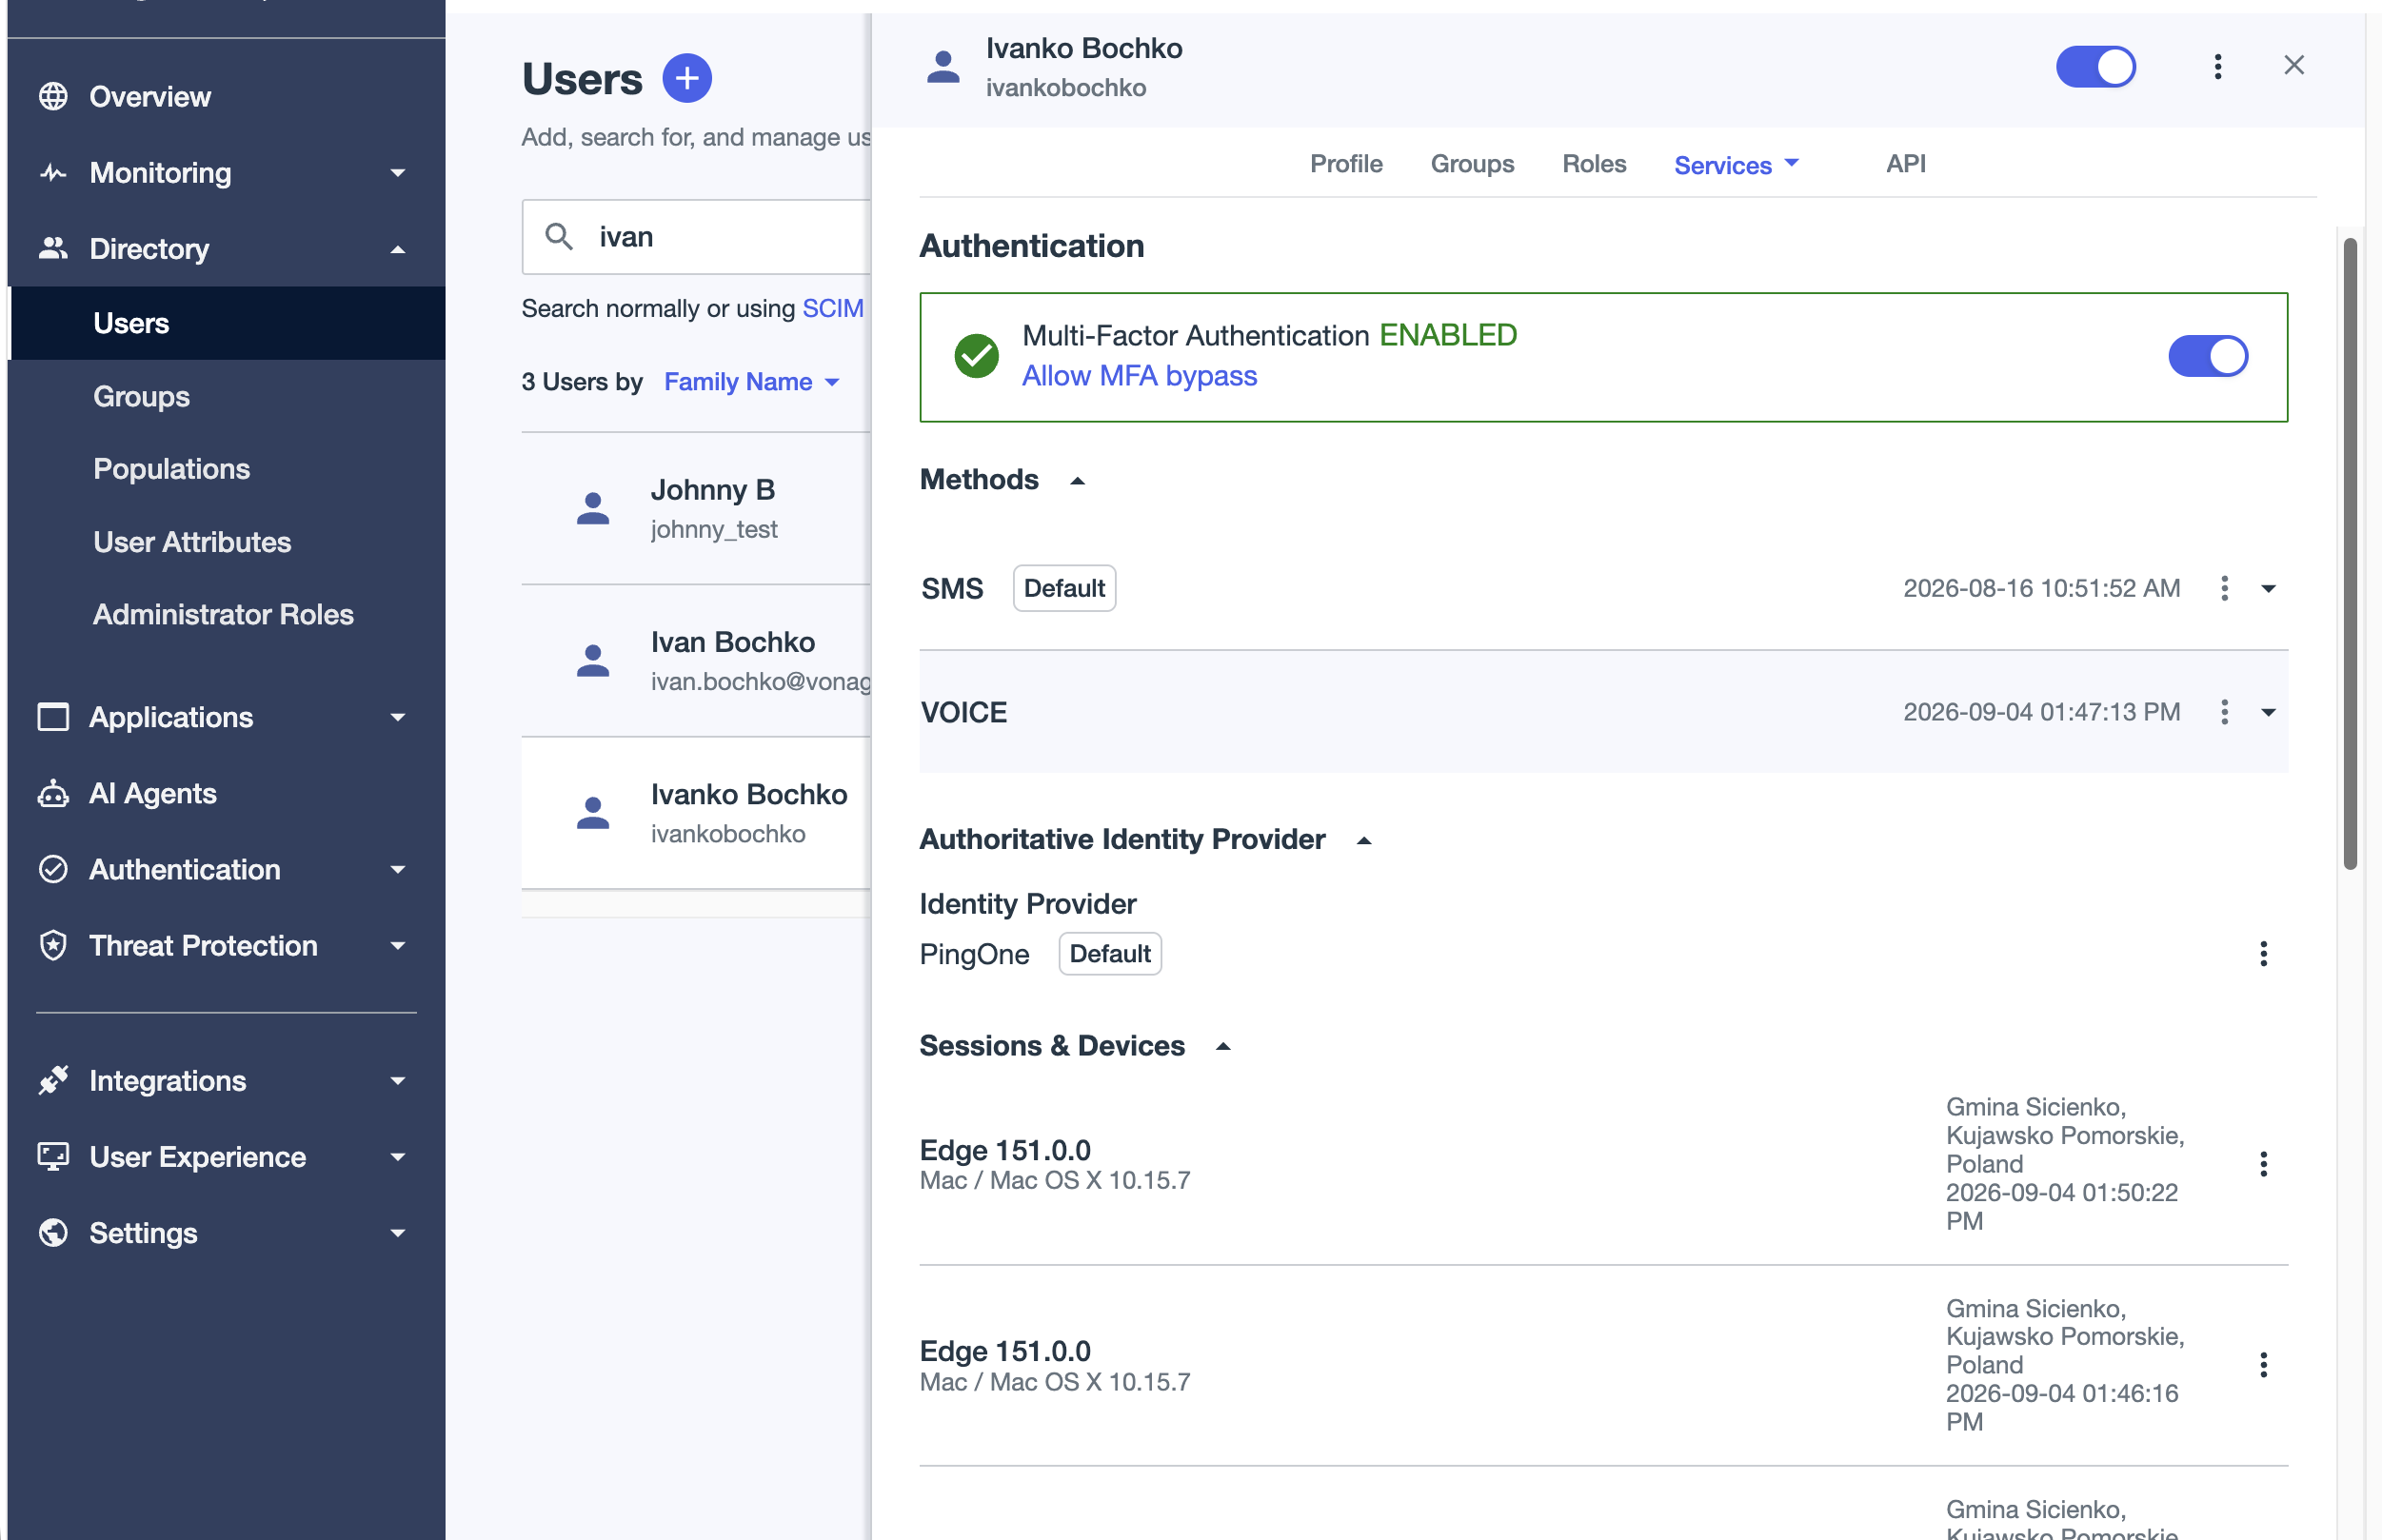Click the user search field

697,237
